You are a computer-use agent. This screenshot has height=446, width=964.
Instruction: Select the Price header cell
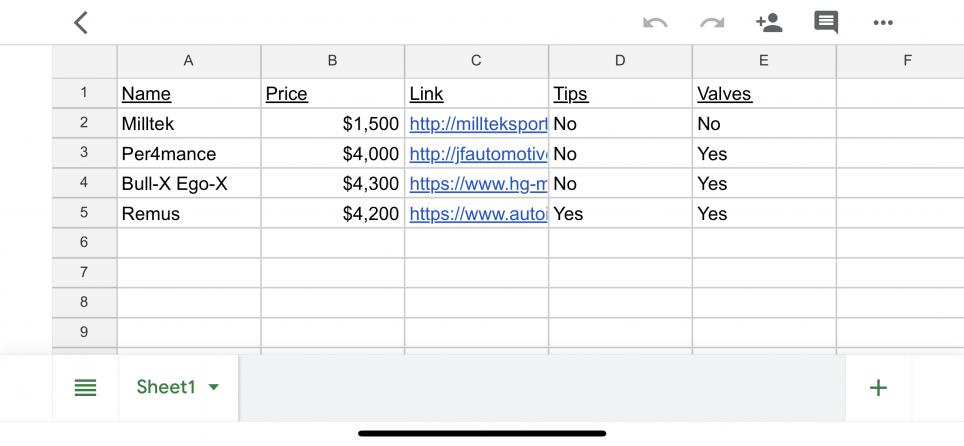333,94
